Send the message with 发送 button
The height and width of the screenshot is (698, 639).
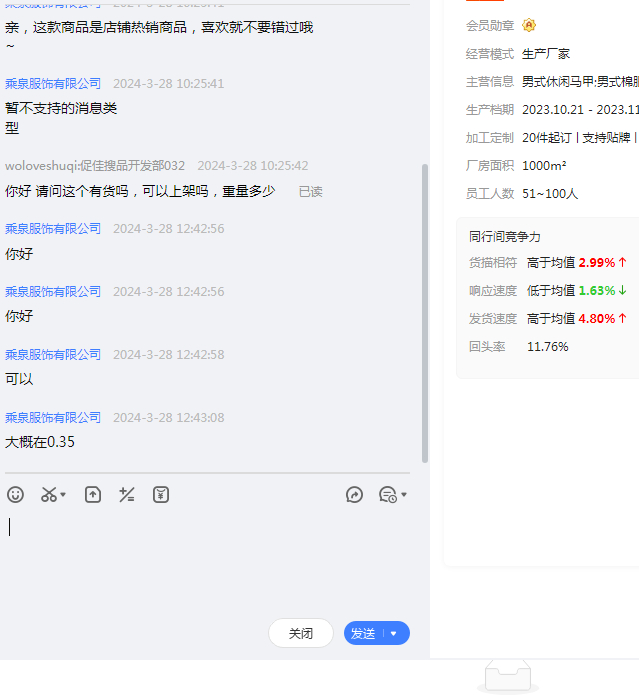[363, 633]
